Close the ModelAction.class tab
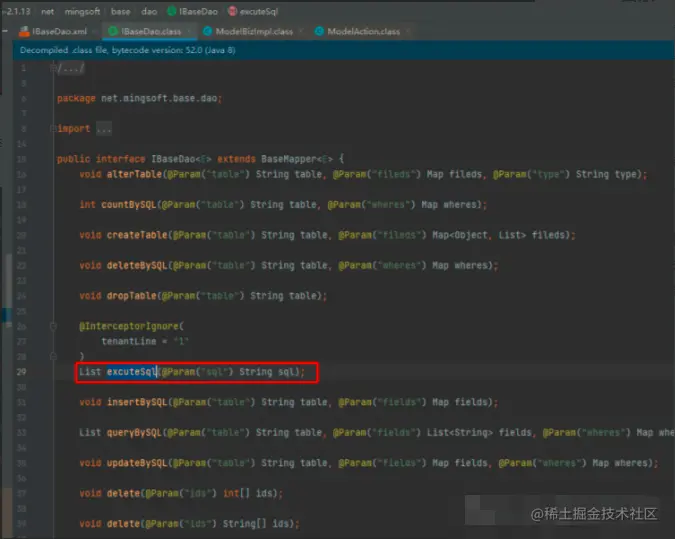Screen dimensions: 675x539 click(408, 31)
